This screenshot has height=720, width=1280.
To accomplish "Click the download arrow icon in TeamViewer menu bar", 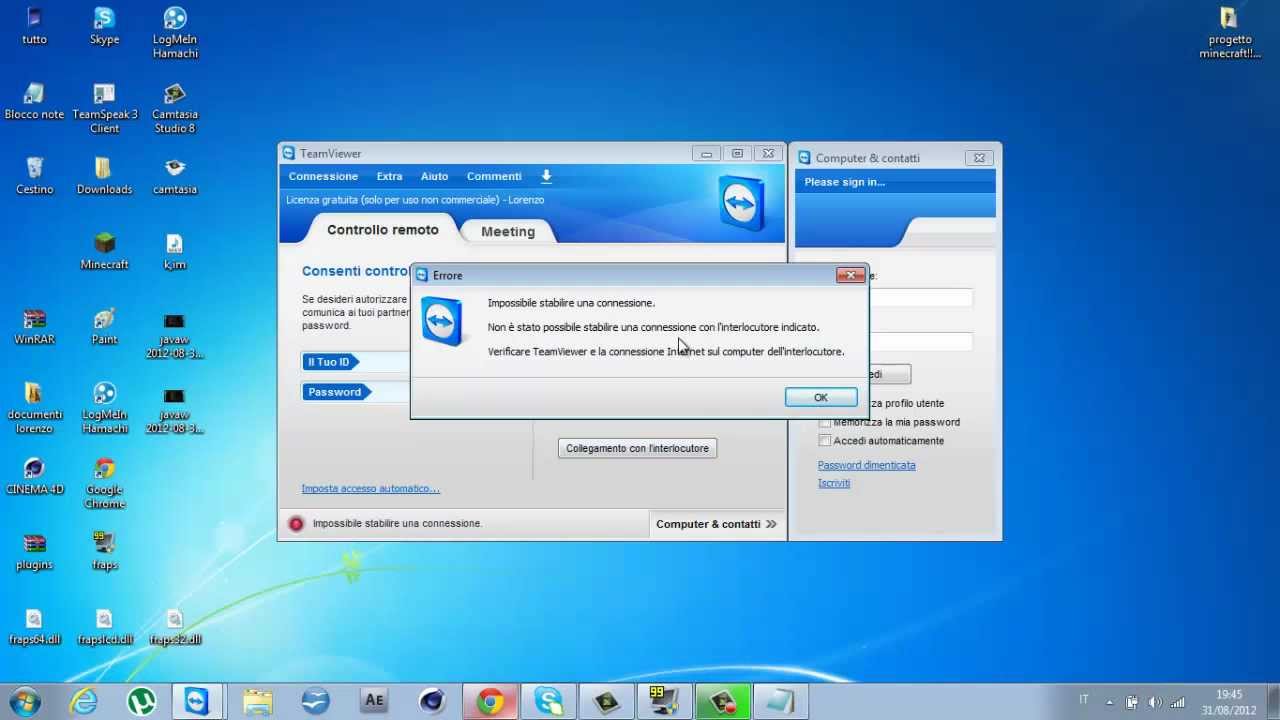I will [x=546, y=176].
